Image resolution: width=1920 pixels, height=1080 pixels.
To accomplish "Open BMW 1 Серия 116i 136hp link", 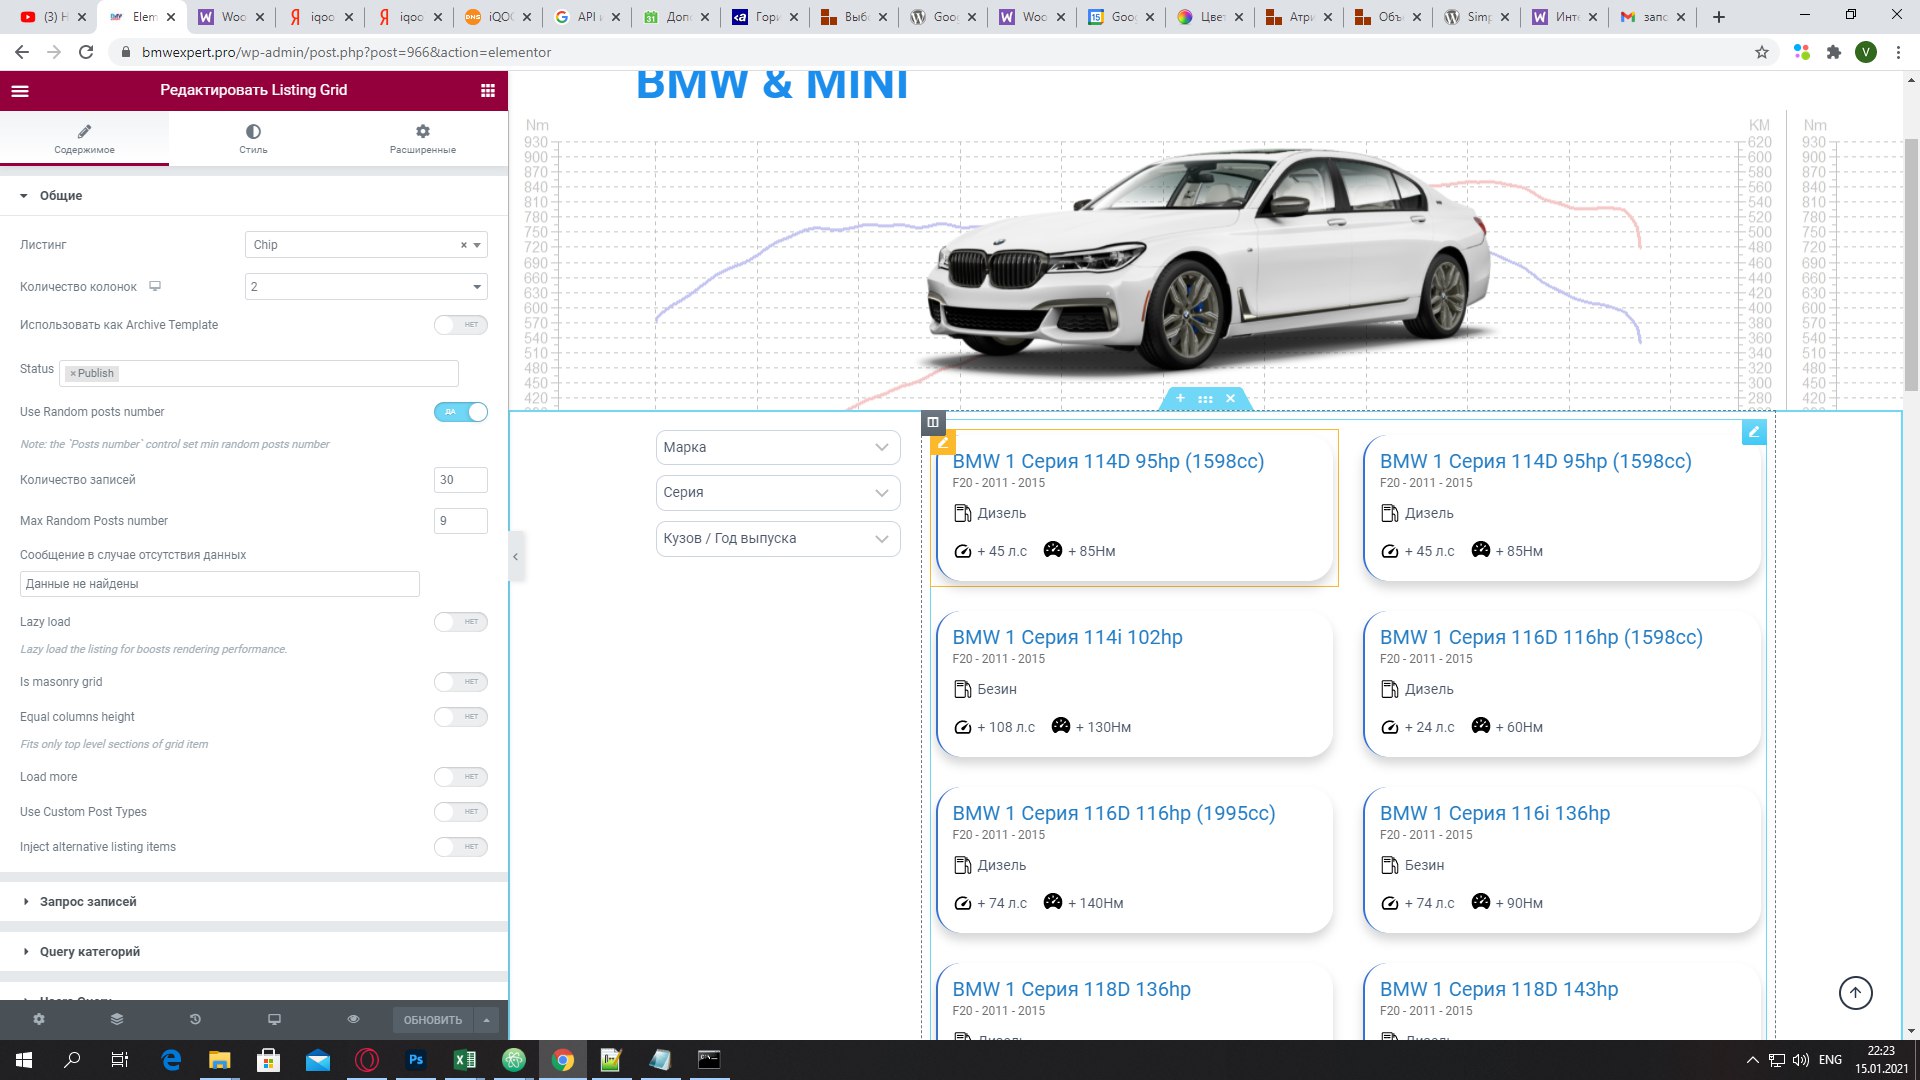I will pos(1494,813).
